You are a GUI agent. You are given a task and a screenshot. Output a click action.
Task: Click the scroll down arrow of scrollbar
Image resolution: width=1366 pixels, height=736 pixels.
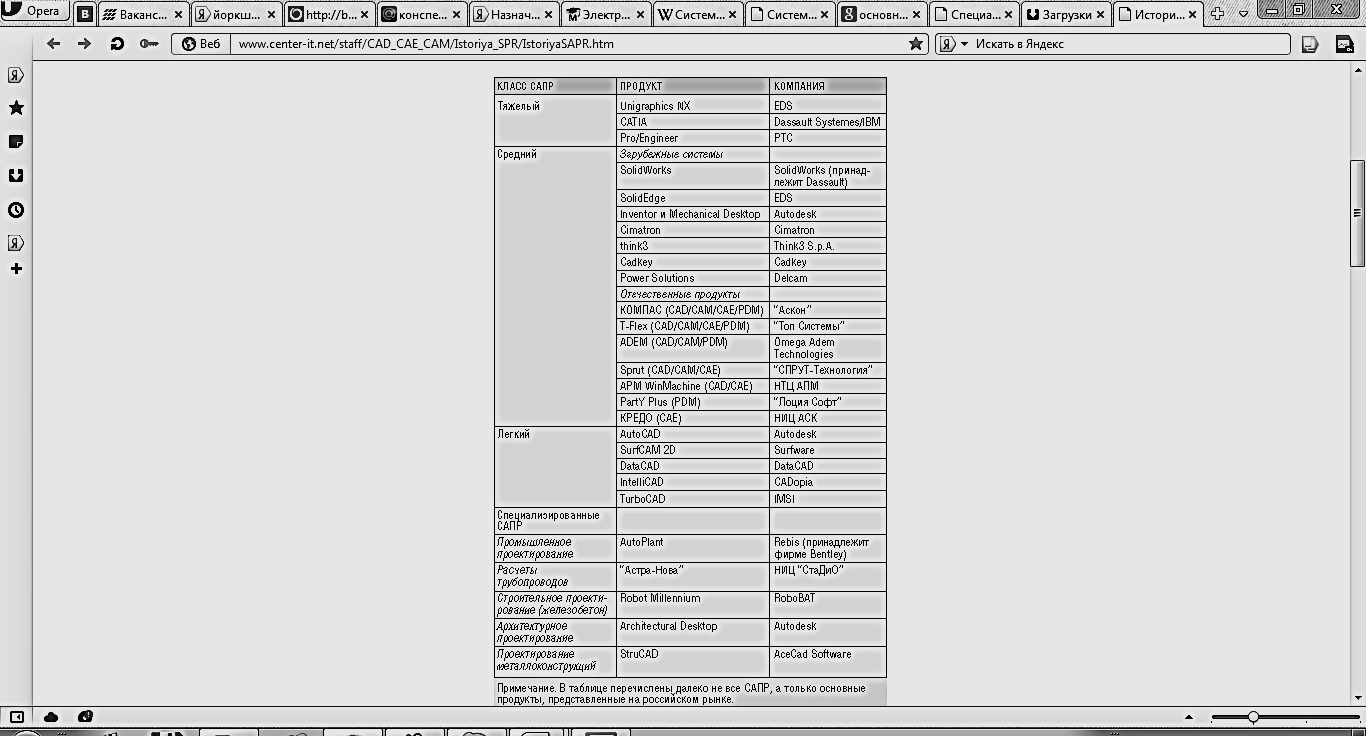pos(1357,698)
